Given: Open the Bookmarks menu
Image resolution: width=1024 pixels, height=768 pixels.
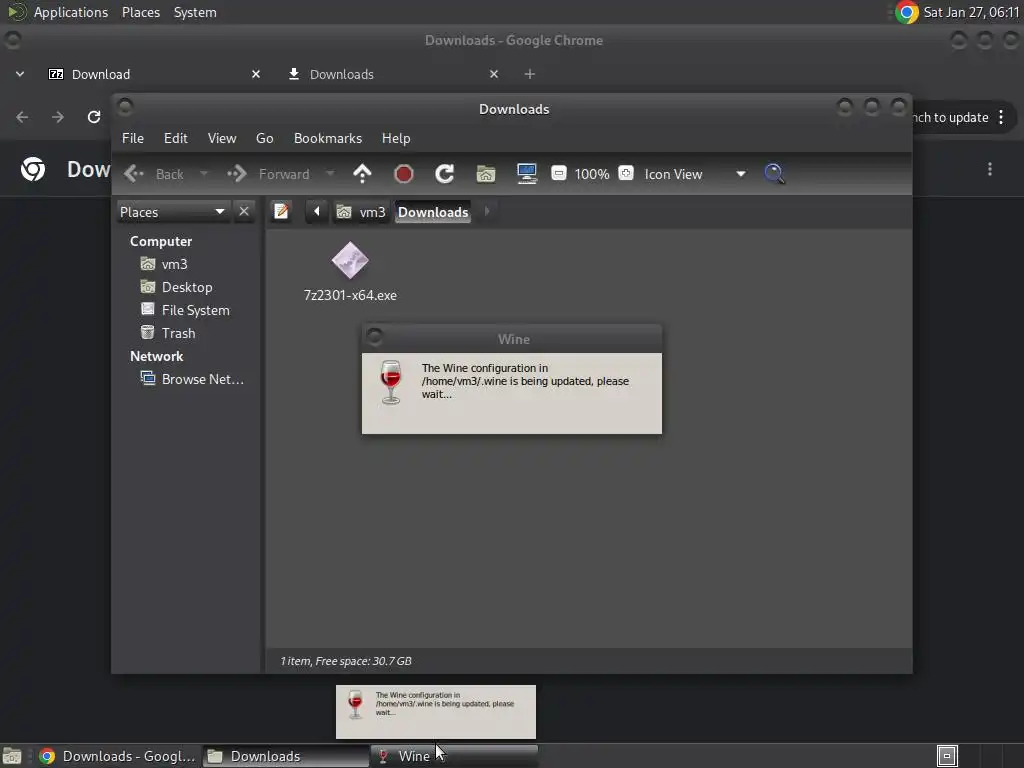Looking at the screenshot, I should [328, 138].
